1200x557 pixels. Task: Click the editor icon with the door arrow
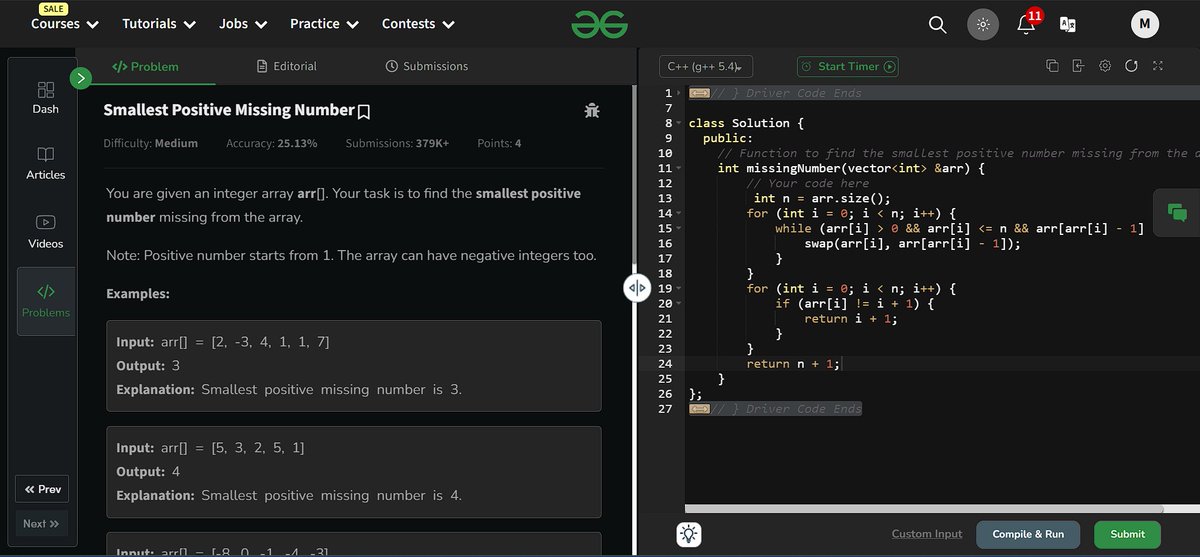1078,66
